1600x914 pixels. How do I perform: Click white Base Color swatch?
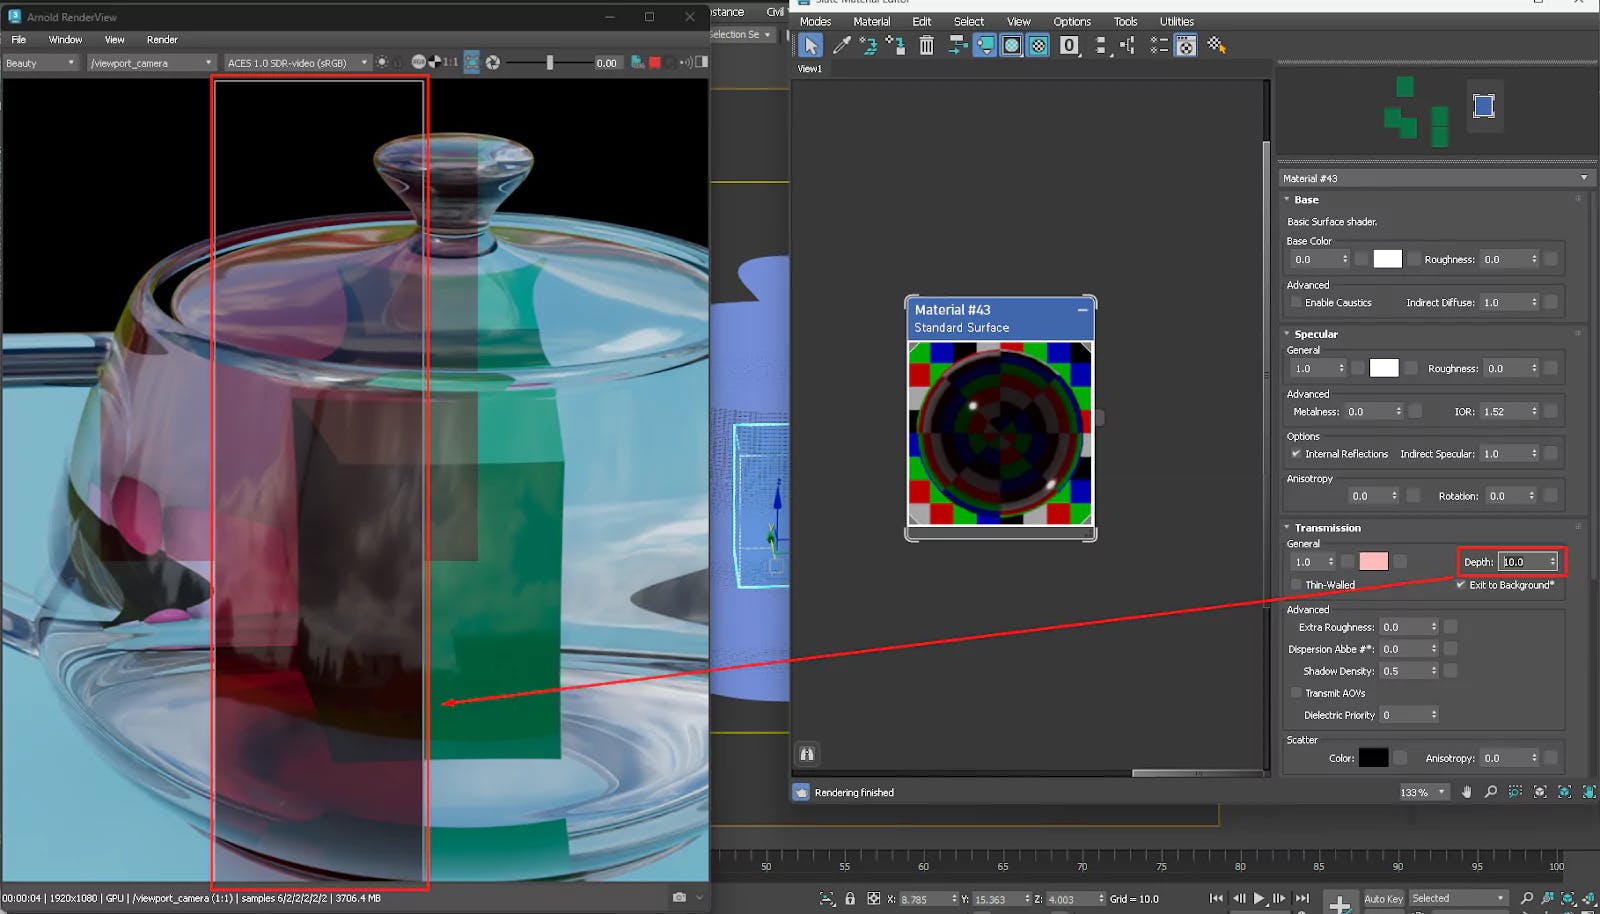pos(1387,259)
